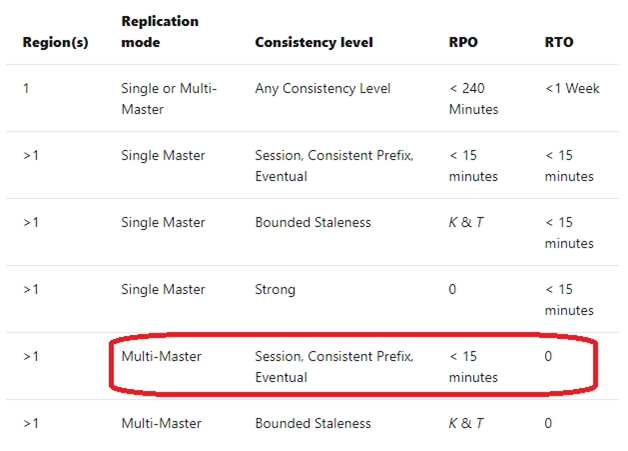Screen dimensions: 628x451
Task: Click the Region value 1 in first row
Action: click(26, 88)
